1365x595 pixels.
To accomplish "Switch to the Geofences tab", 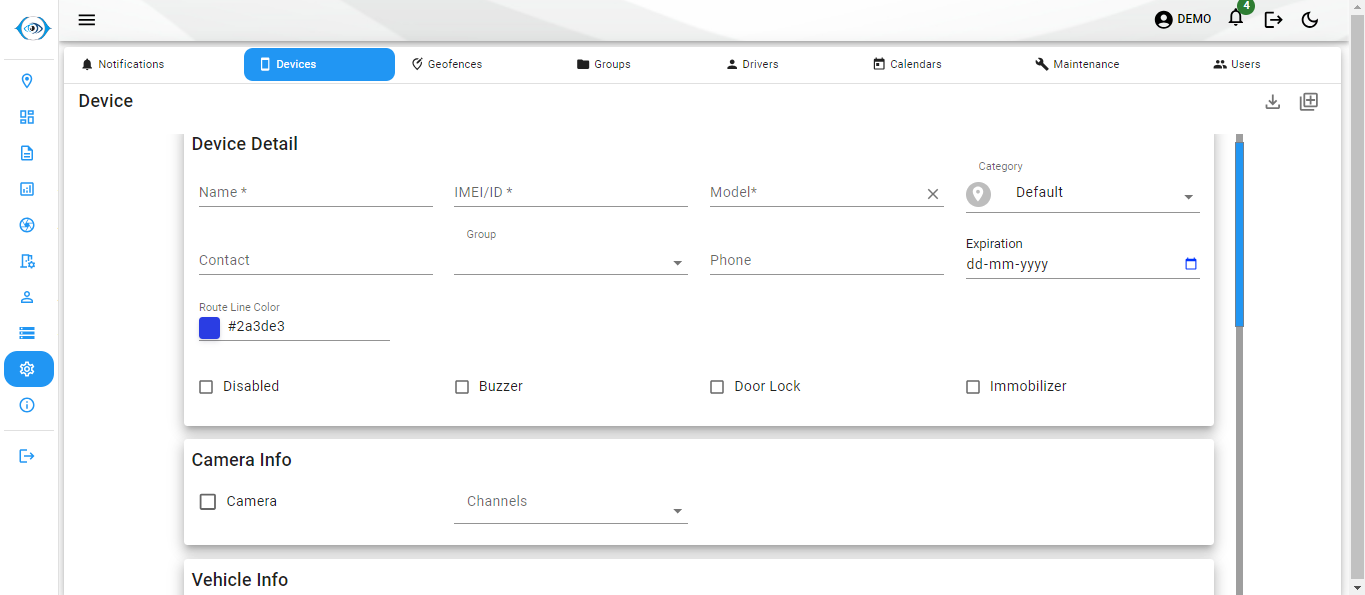I will pos(447,63).
